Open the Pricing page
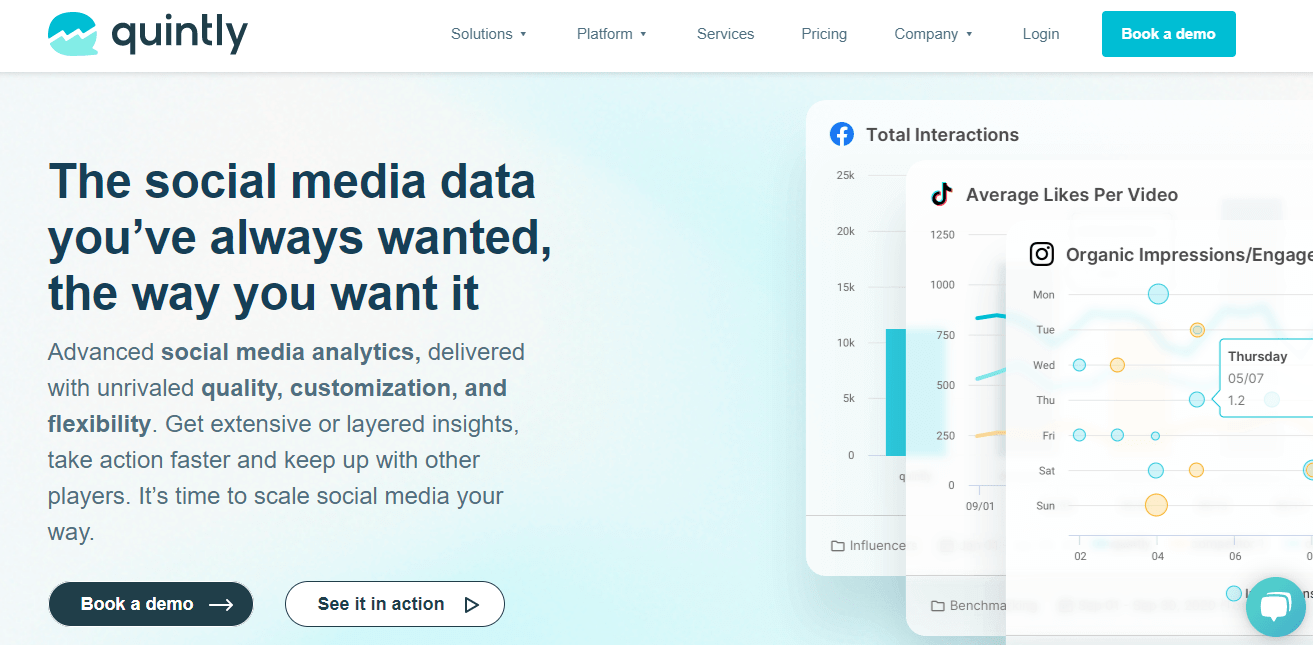1313x645 pixels. [824, 34]
